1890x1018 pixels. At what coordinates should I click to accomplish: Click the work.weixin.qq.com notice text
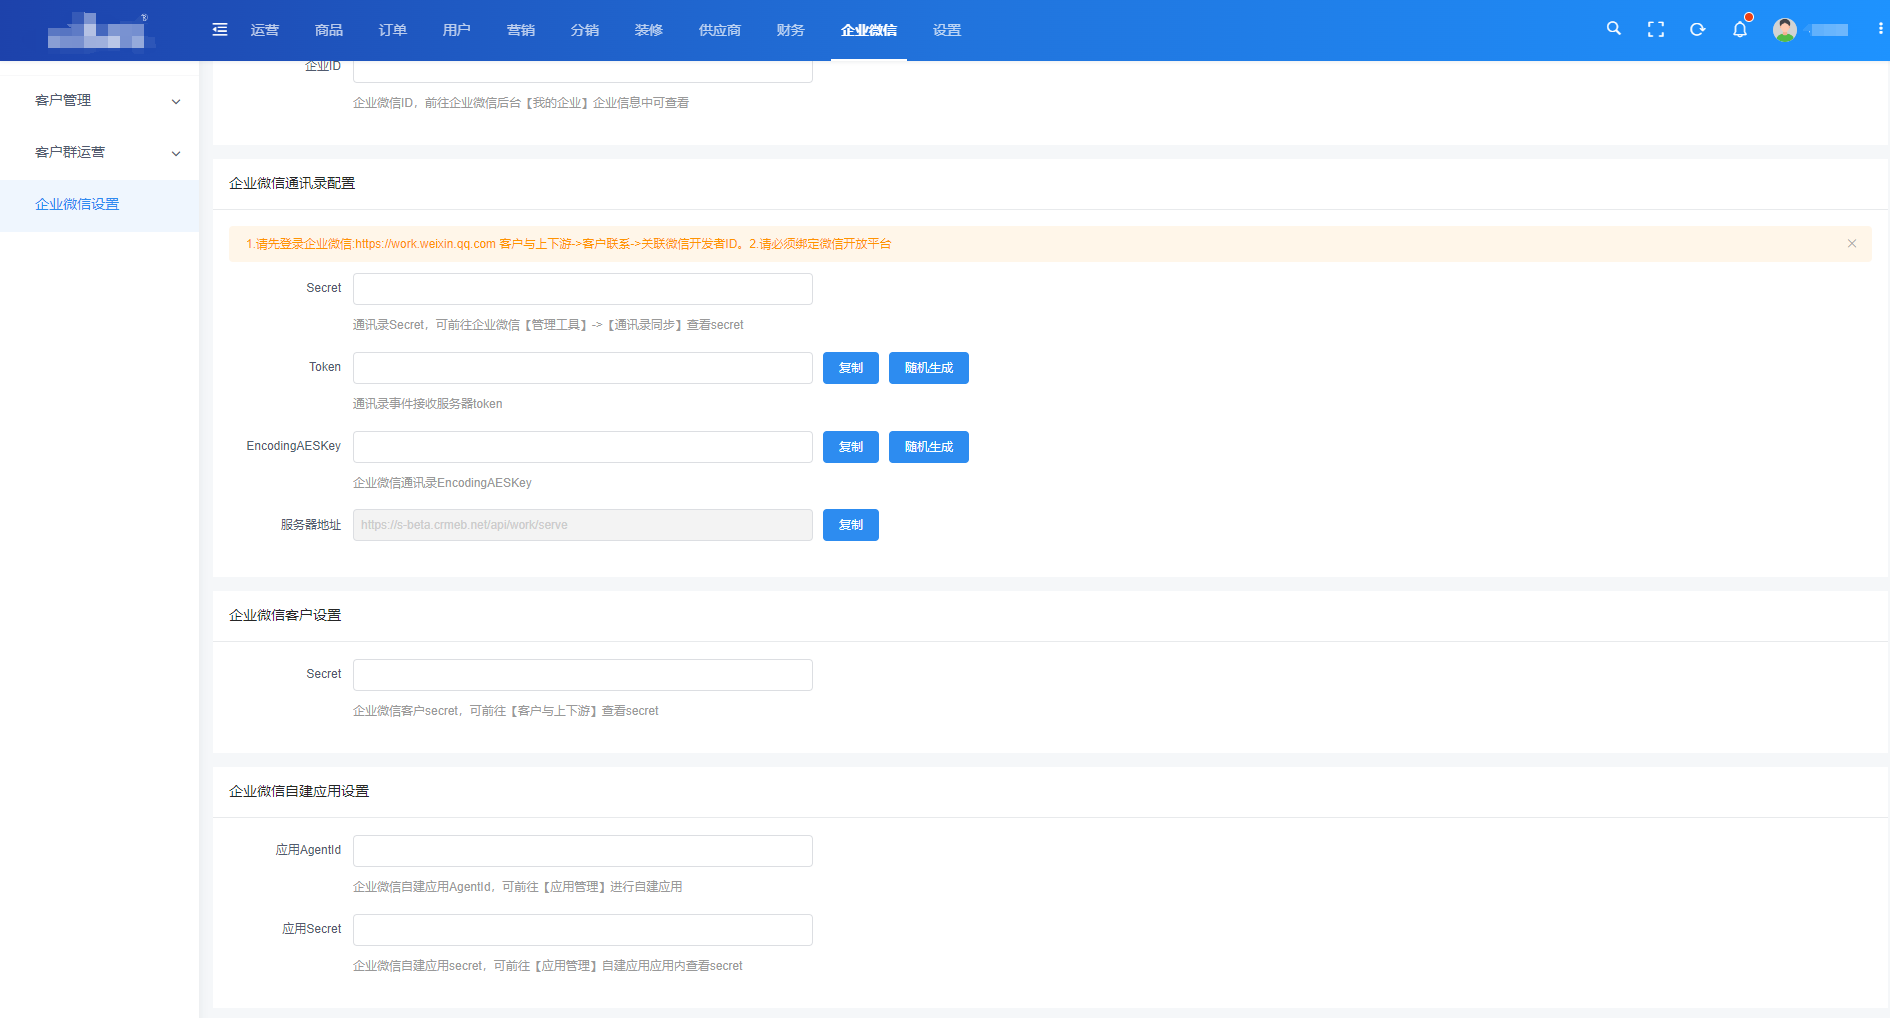click(569, 244)
